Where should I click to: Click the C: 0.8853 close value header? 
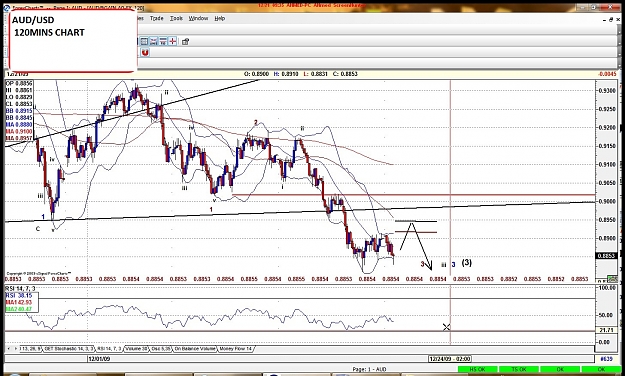345,74
